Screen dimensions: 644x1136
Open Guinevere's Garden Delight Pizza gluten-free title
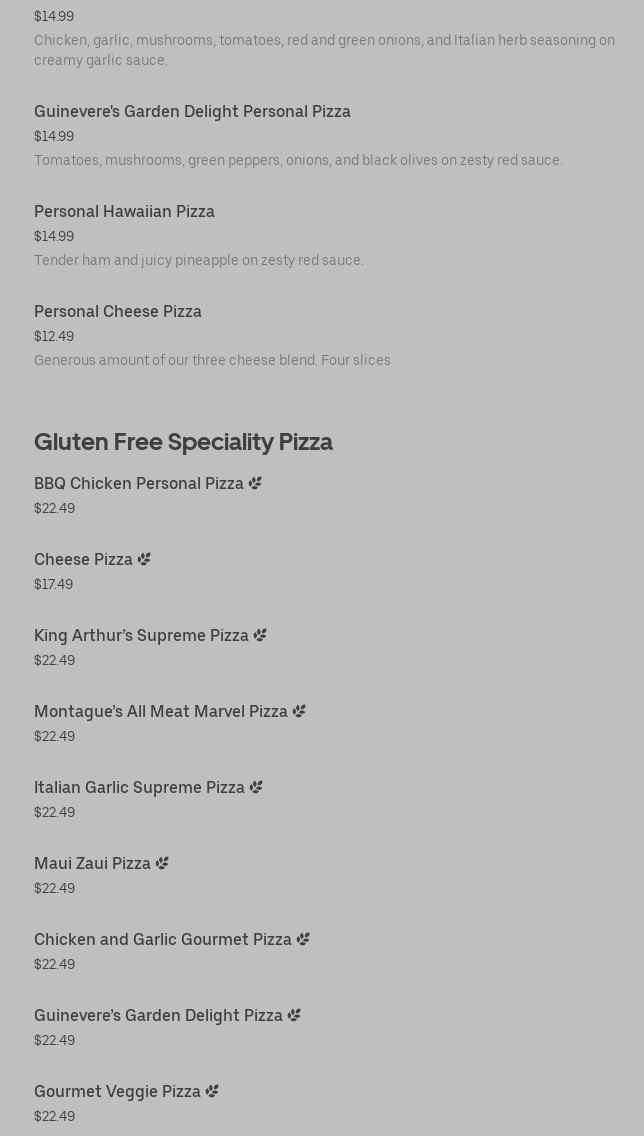pos(158,1015)
